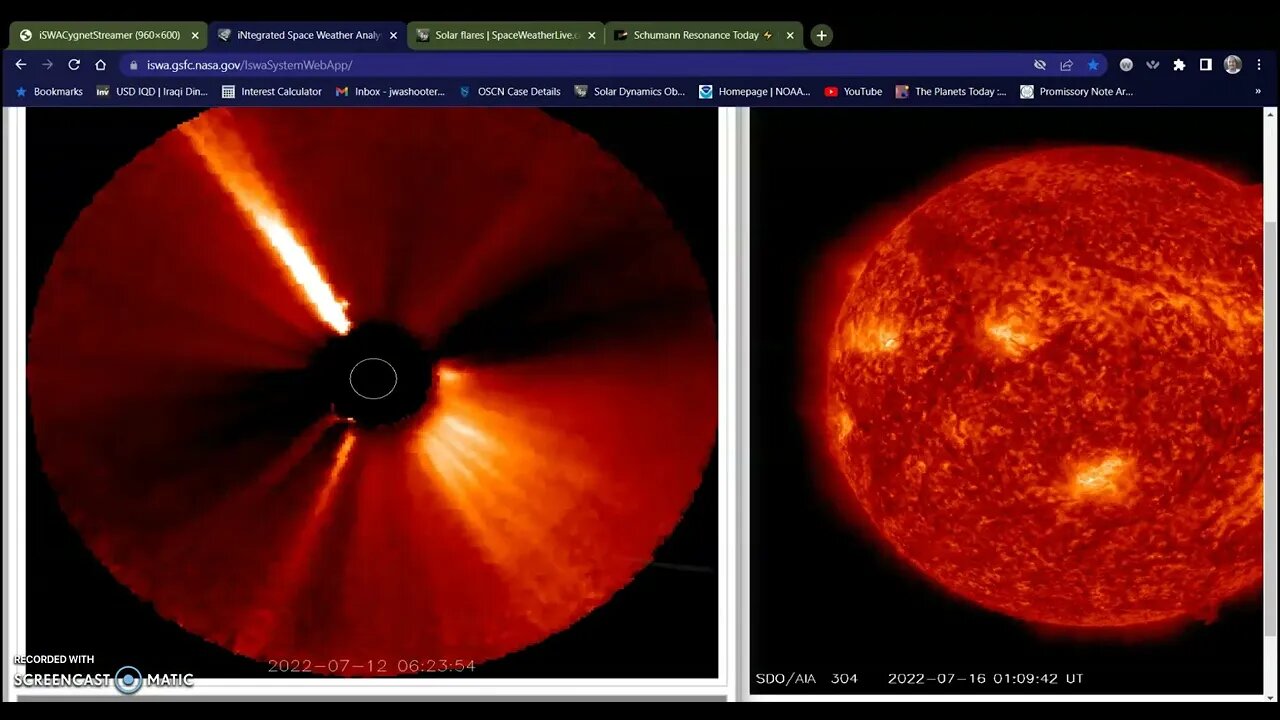The width and height of the screenshot is (1280, 720).
Task: Open the extension icon left of the puzzle piece
Action: 1153,64
